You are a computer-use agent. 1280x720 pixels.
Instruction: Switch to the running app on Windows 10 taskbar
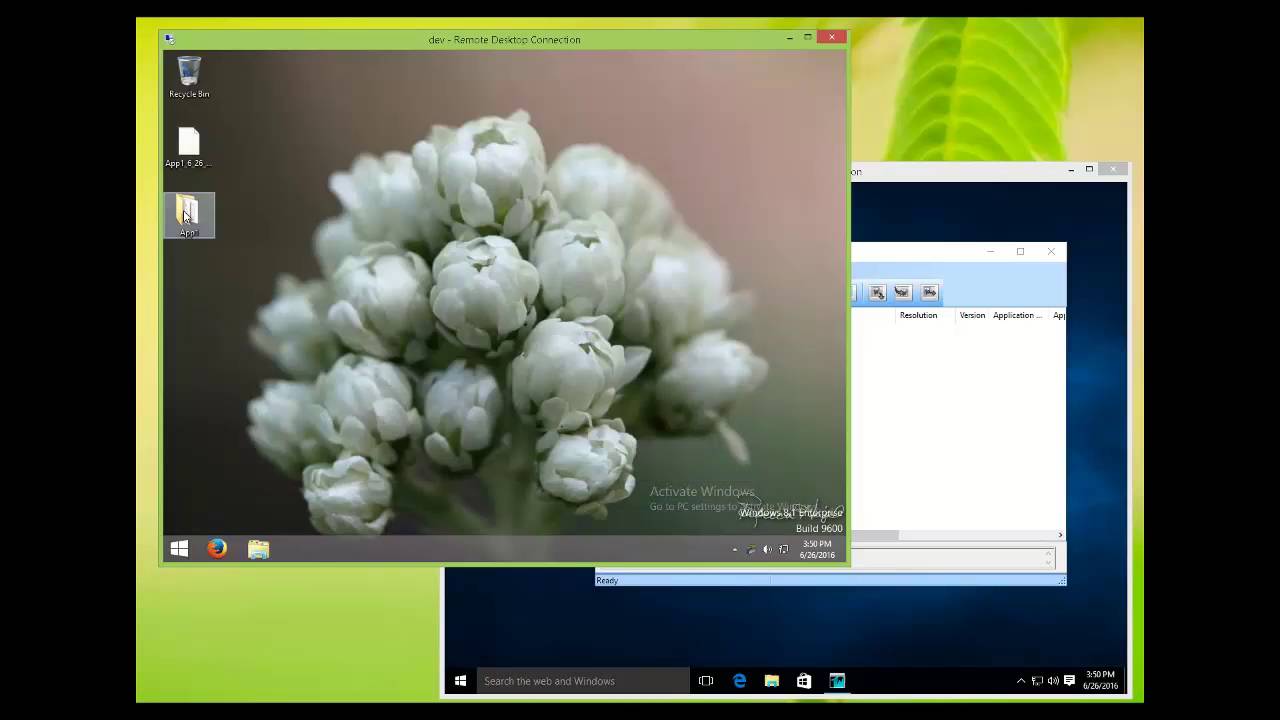[837, 681]
